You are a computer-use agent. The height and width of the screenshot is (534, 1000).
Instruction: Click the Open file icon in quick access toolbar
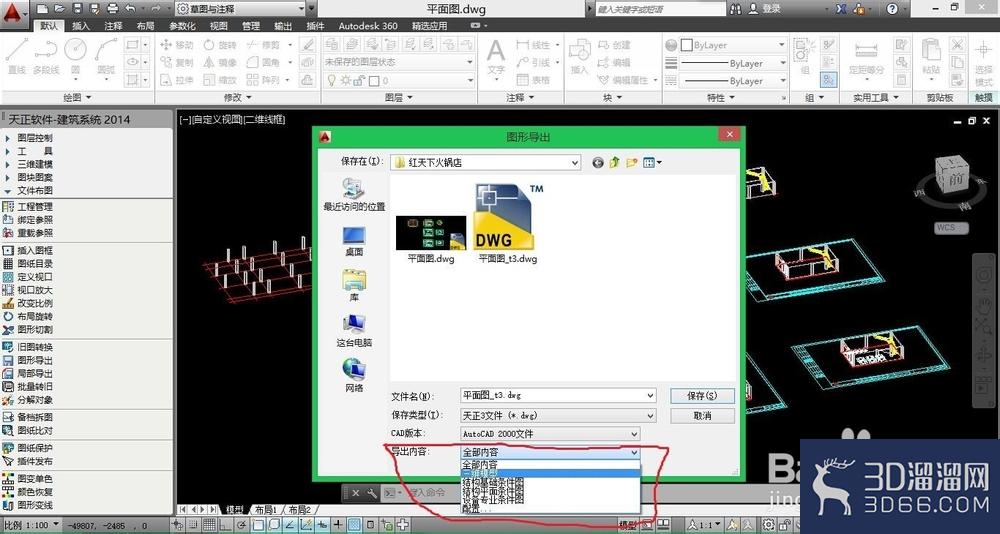(59, 9)
